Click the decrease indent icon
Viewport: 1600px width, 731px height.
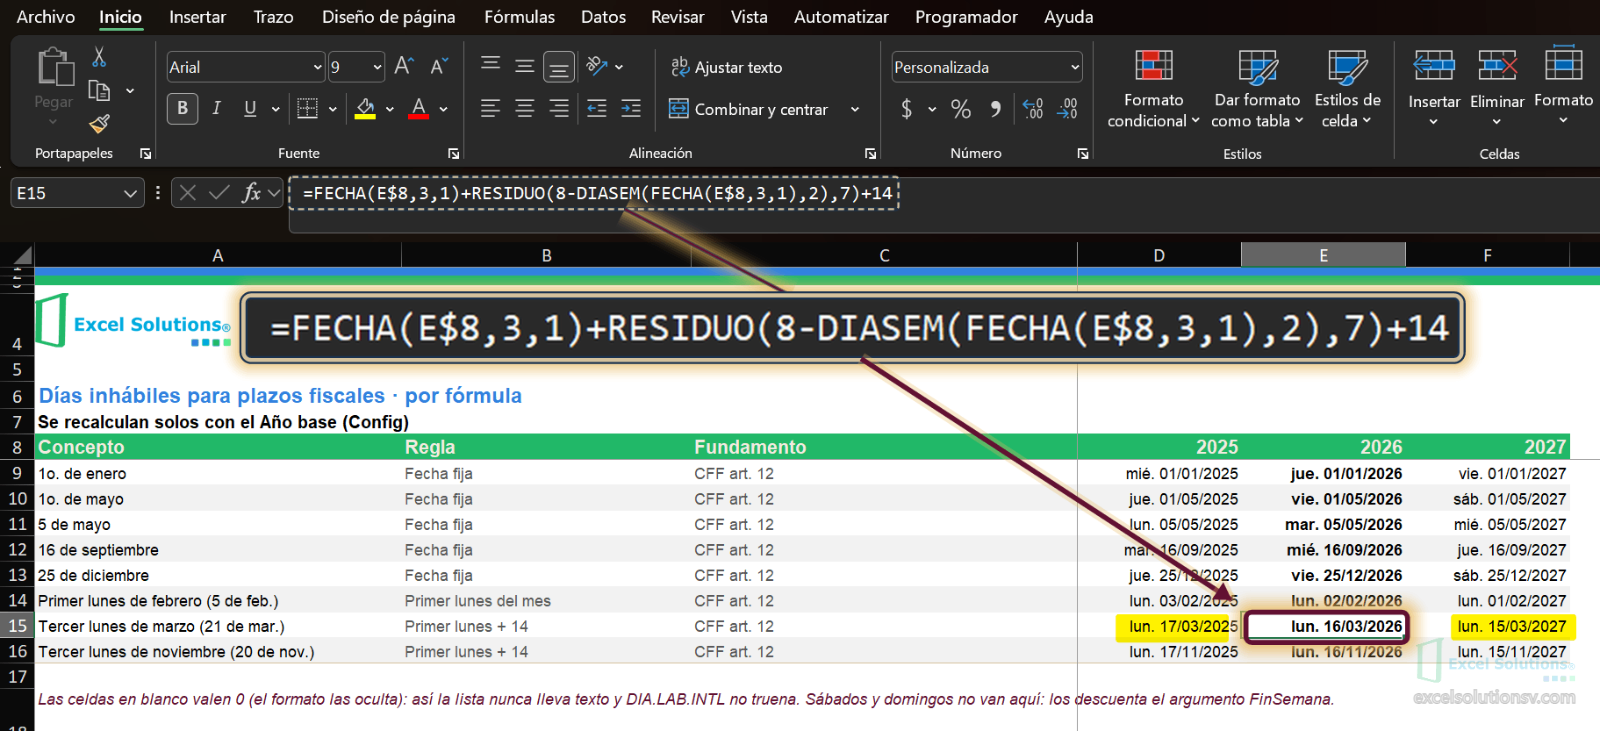(597, 108)
